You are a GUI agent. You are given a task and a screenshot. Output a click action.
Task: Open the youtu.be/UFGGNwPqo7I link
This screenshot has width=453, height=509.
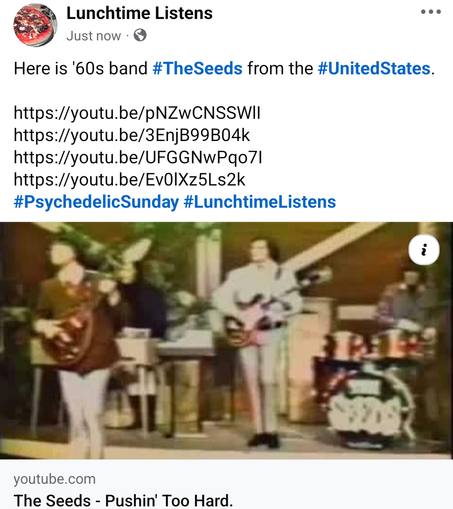138,157
